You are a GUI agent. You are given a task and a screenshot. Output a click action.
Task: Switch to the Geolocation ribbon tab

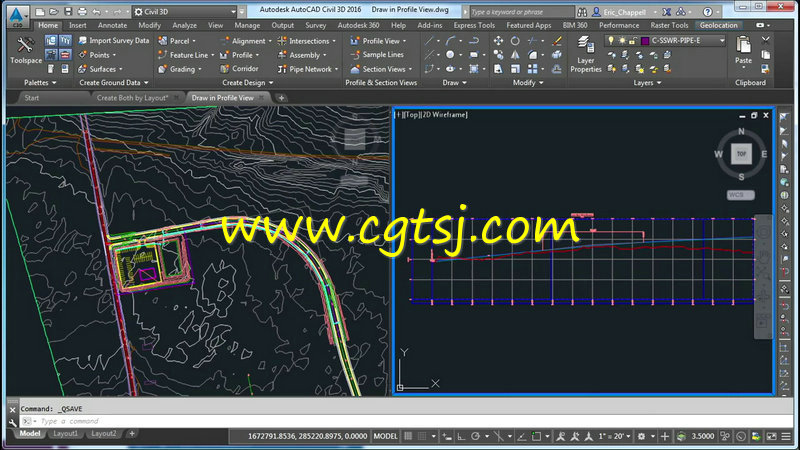[x=718, y=25]
